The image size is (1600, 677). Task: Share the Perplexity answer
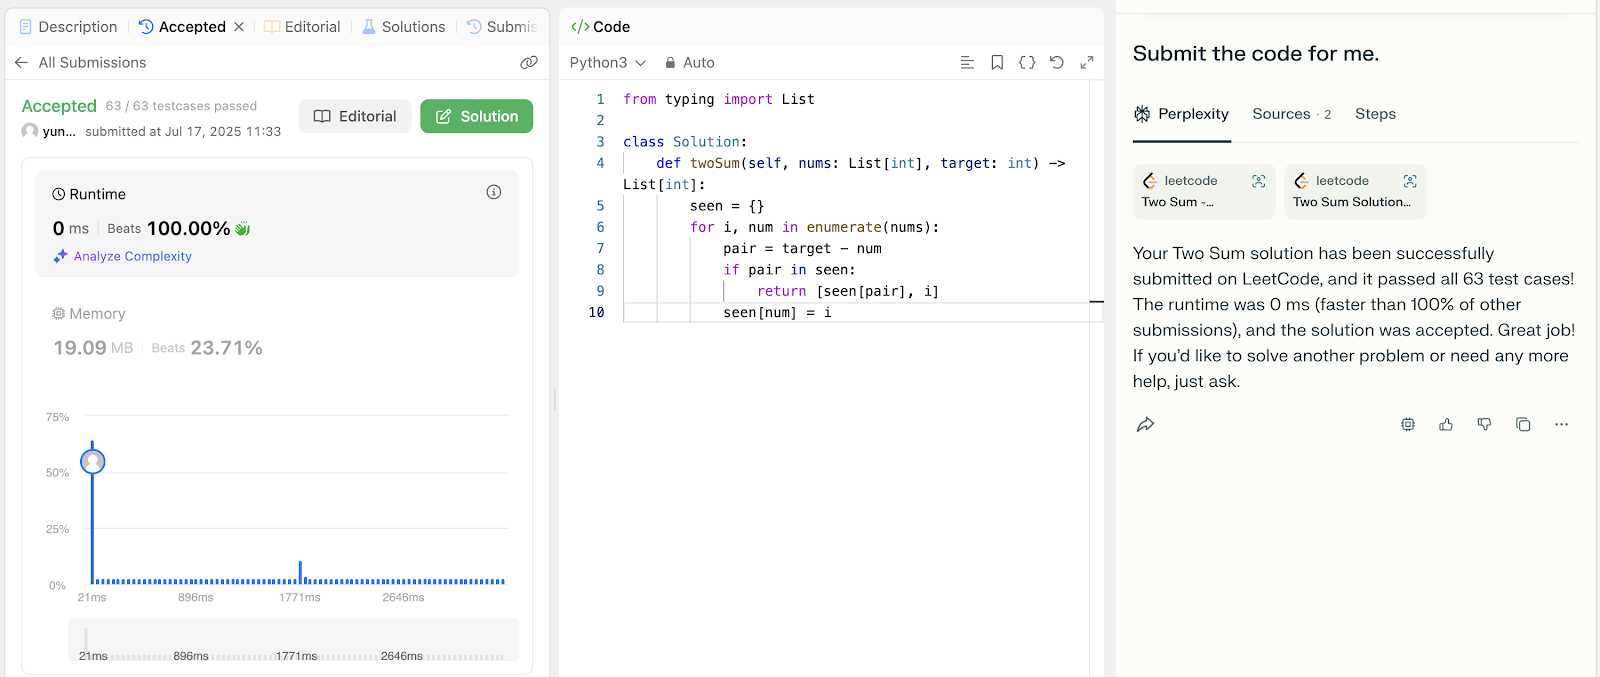[x=1146, y=425]
